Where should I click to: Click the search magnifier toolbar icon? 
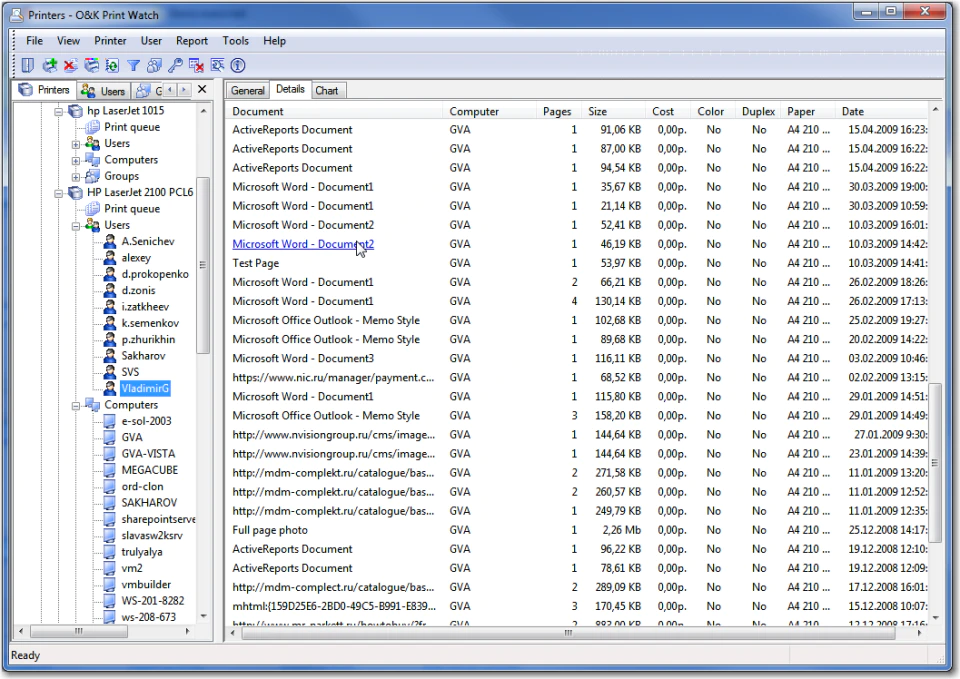(217, 66)
